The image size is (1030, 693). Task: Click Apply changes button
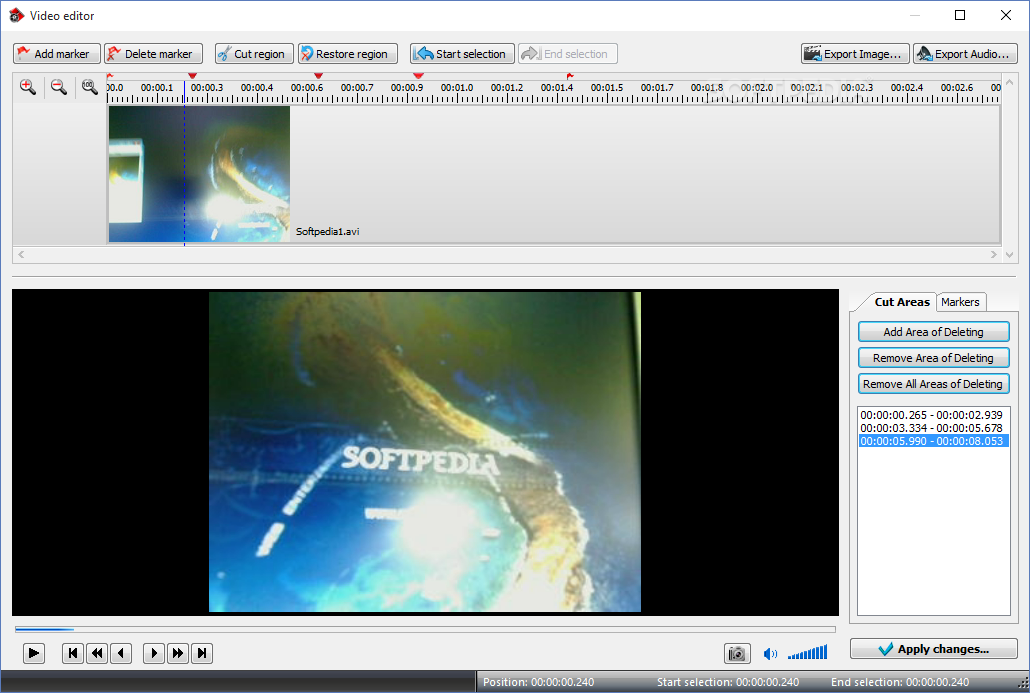pyautogui.click(x=933, y=649)
